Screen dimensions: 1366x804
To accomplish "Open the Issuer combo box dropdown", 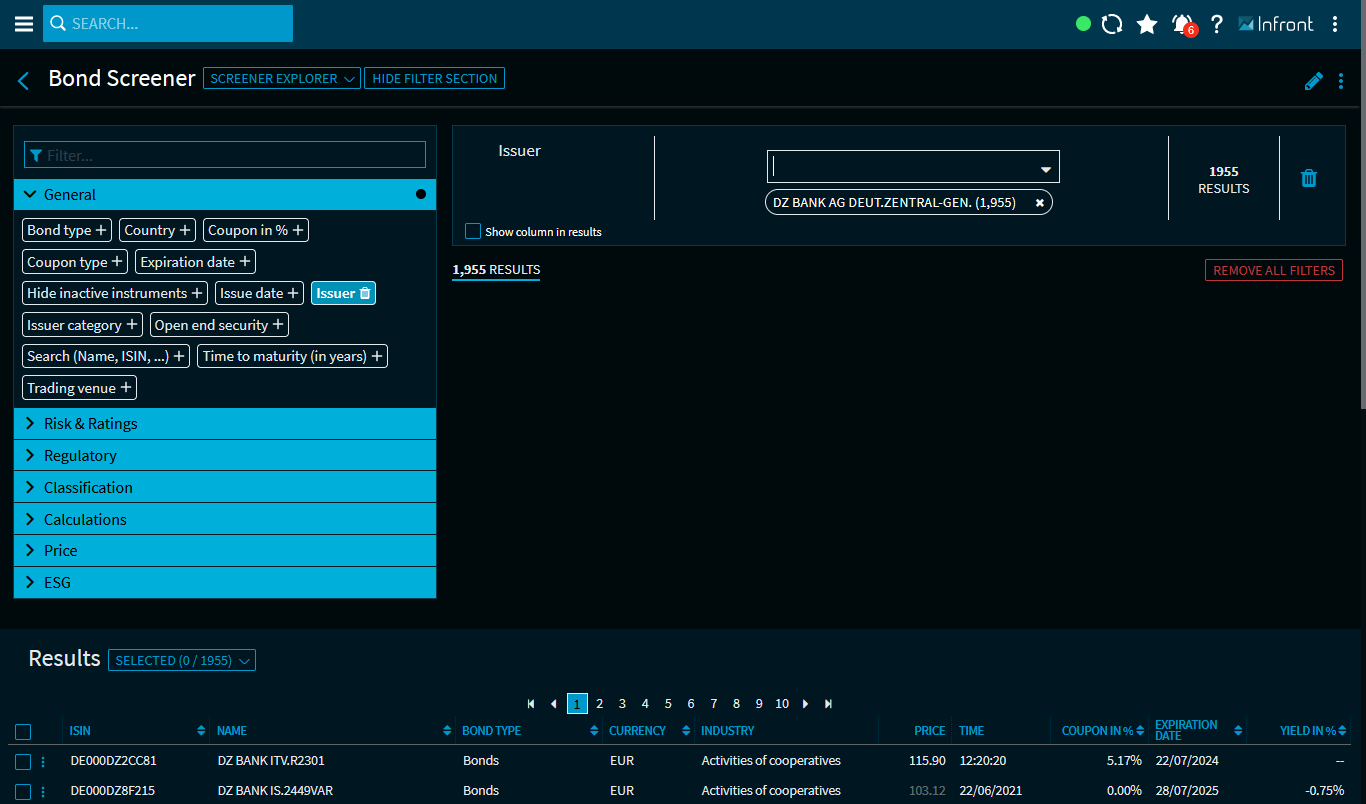I will click(x=1046, y=168).
